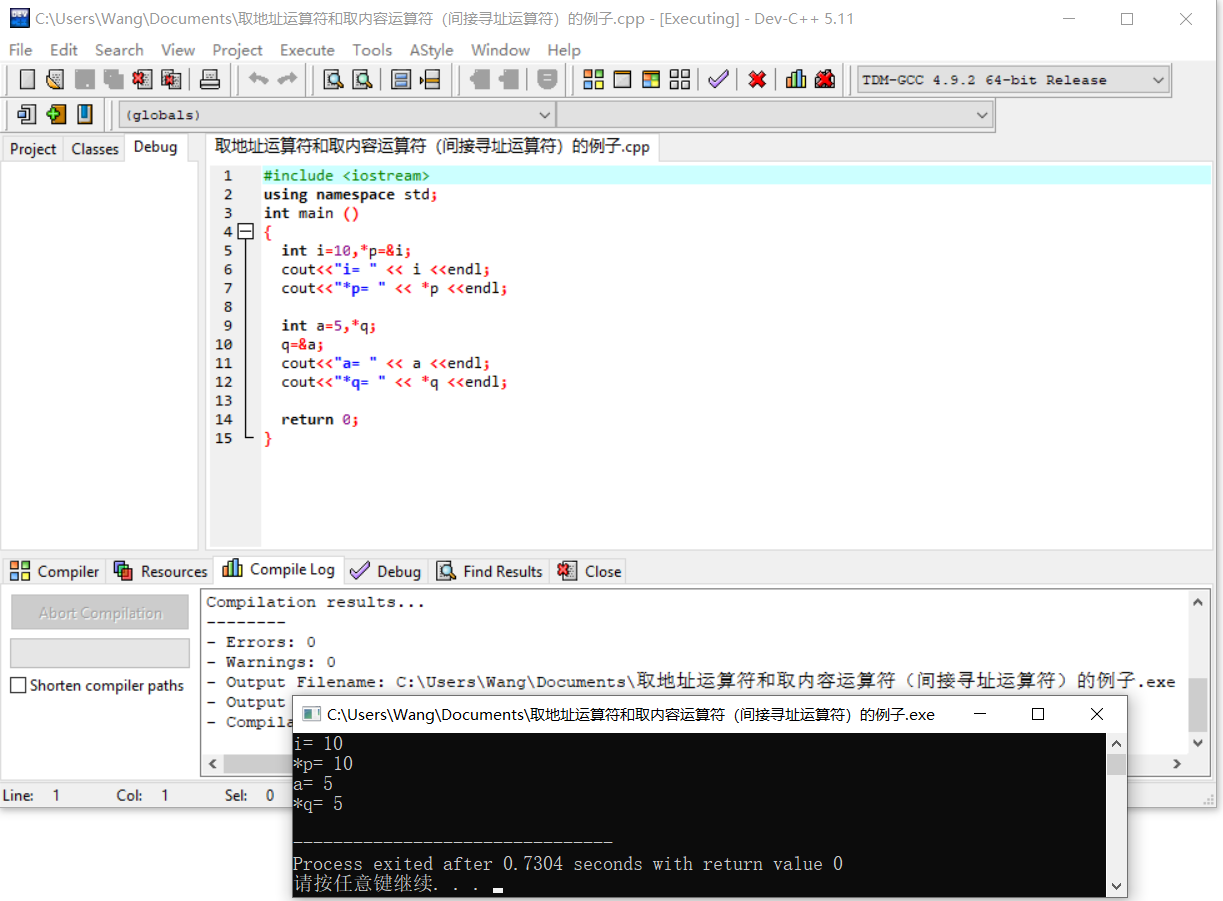
Task: Maximize the console .exe window
Action: point(1038,714)
